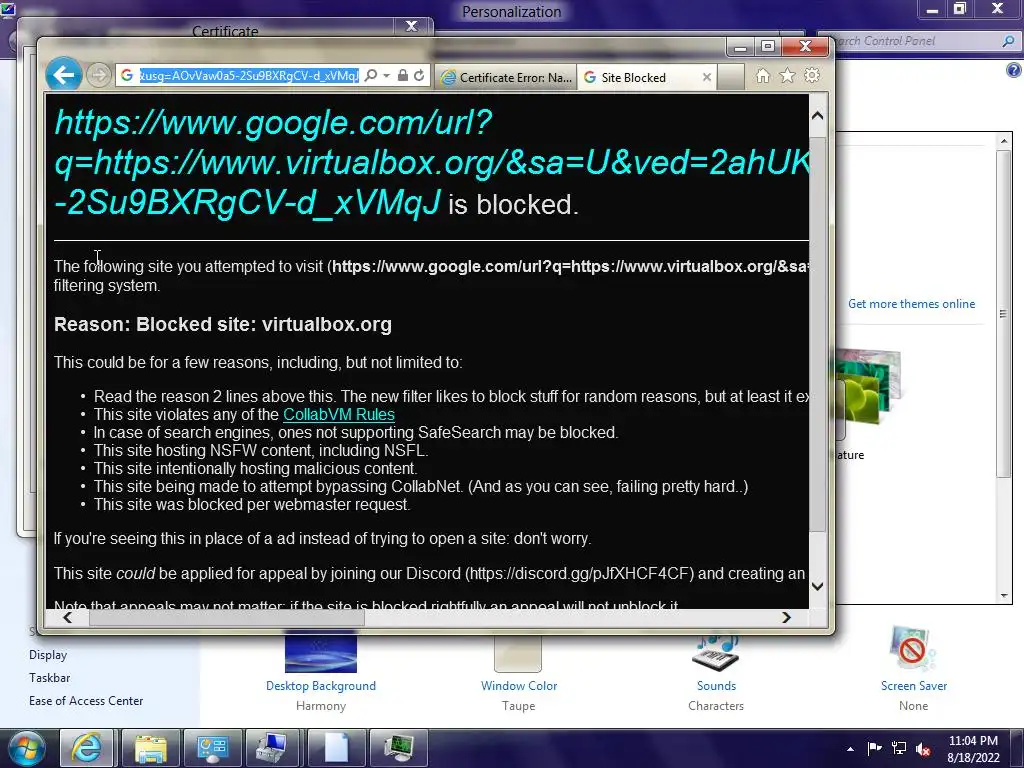Open Get more themes online link
The image size is (1024, 768).
click(911, 304)
